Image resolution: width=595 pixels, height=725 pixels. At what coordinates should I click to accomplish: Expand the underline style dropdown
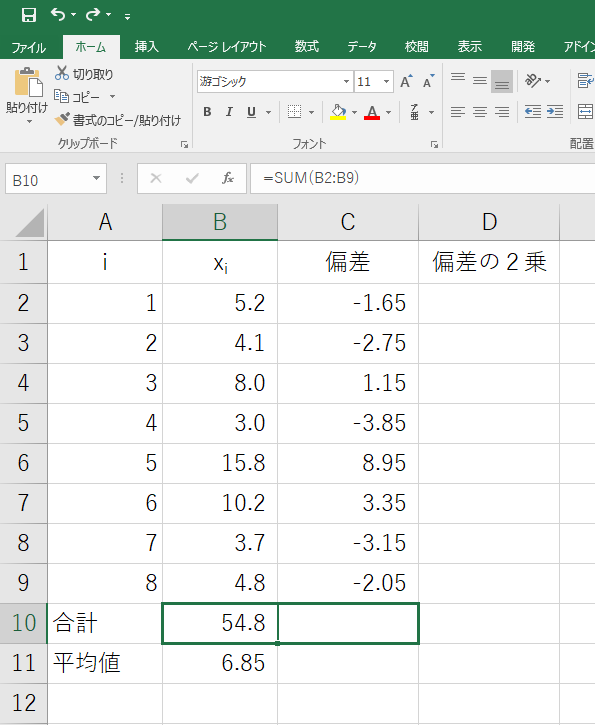268,112
